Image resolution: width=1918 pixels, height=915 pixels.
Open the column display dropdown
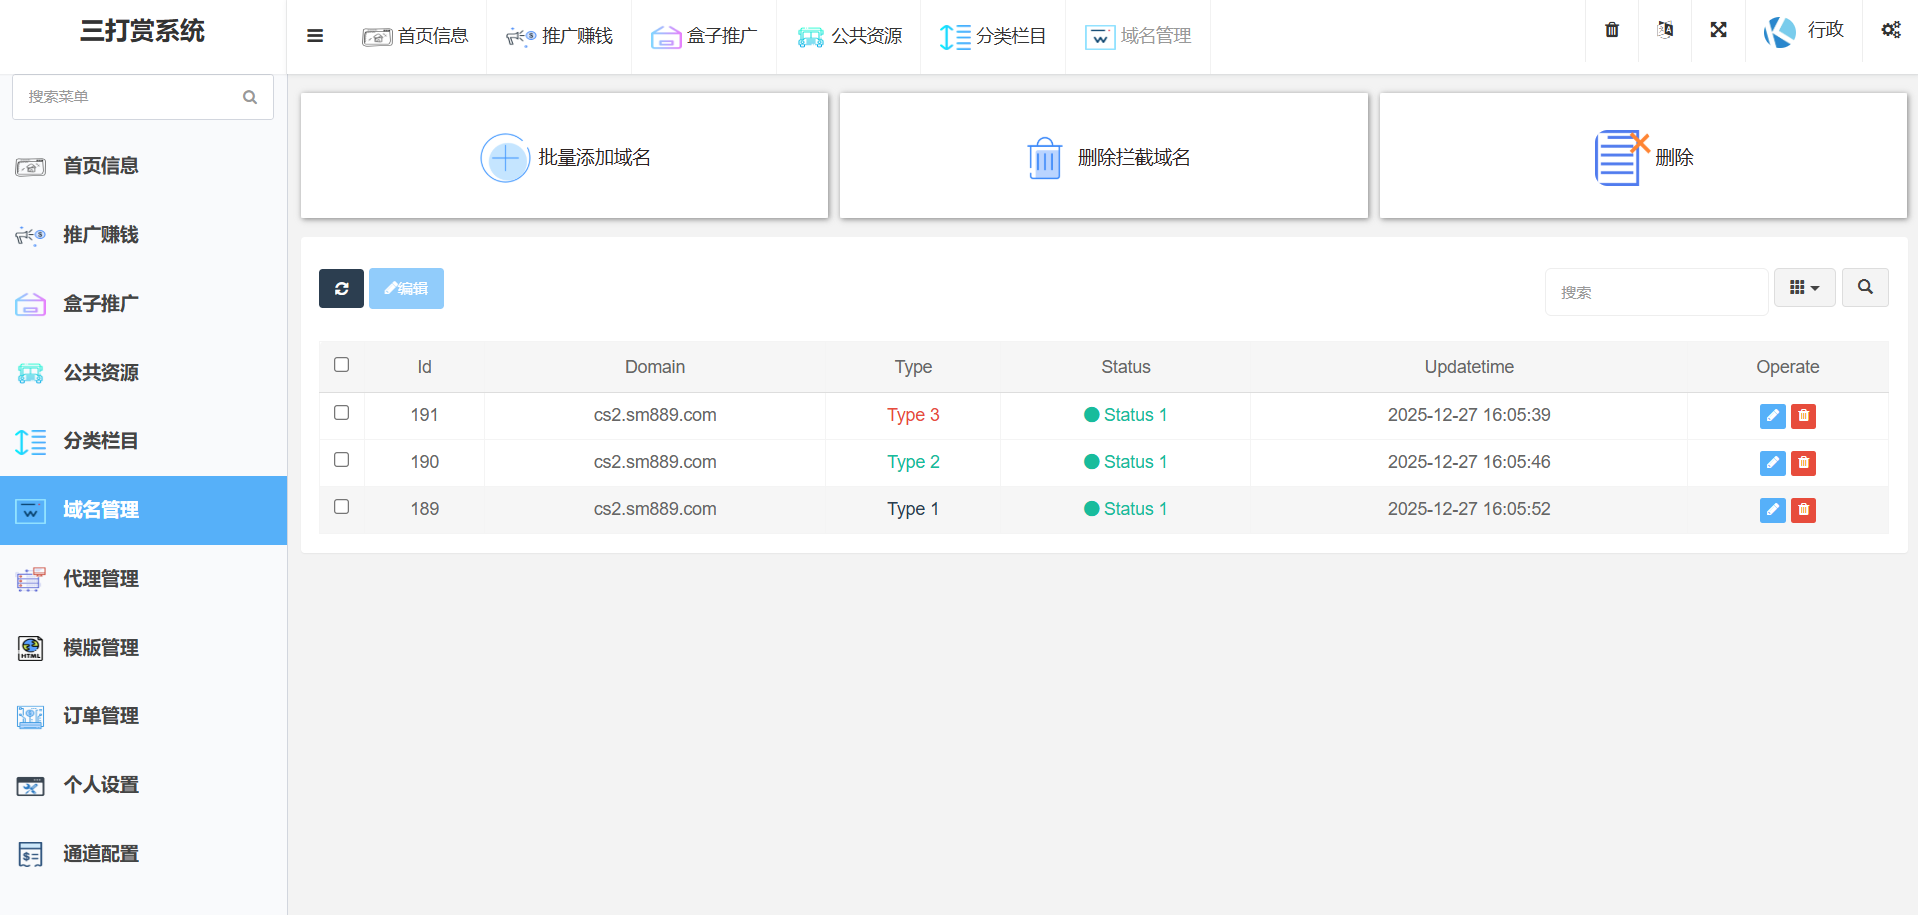(1804, 288)
